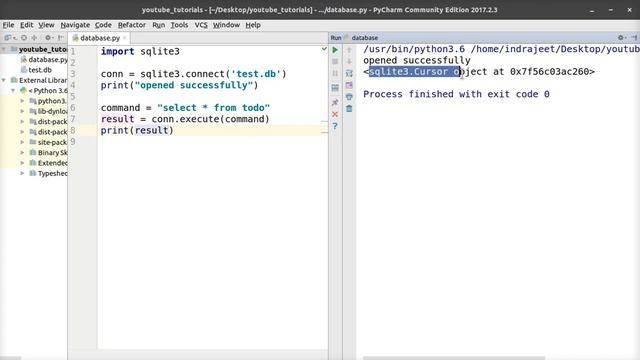The width and height of the screenshot is (640, 360).
Task: Select the Python 3.6 interpreter label
Action: tap(48, 91)
